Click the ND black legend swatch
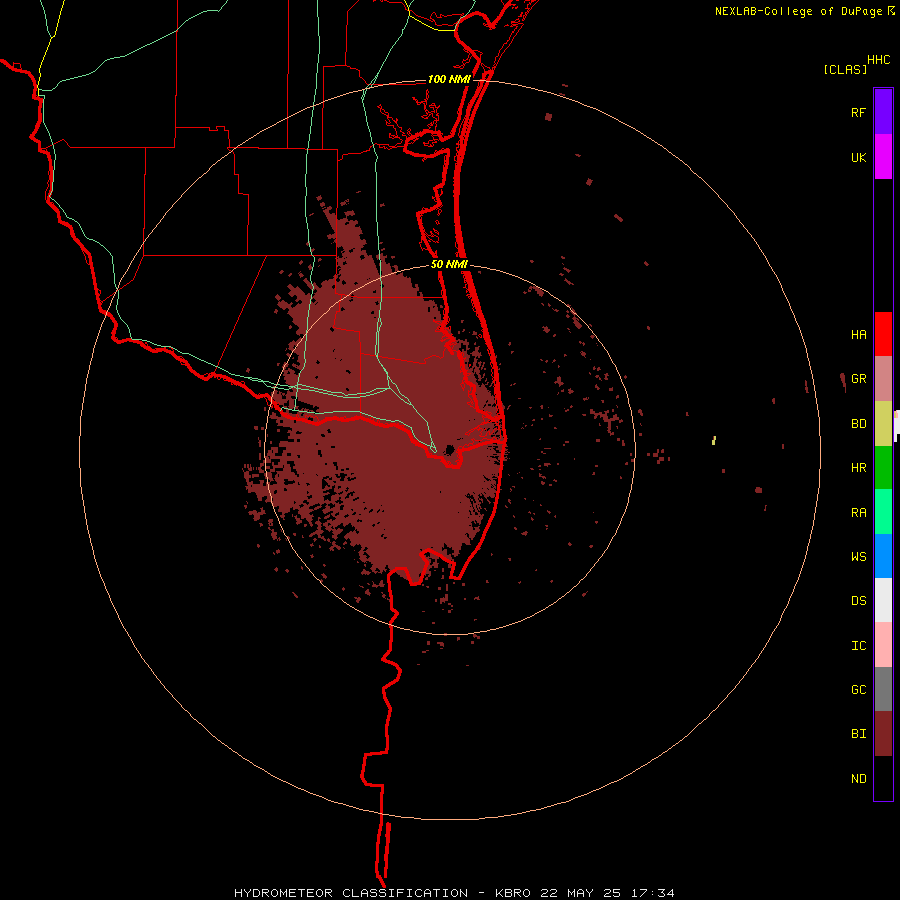 883,778
